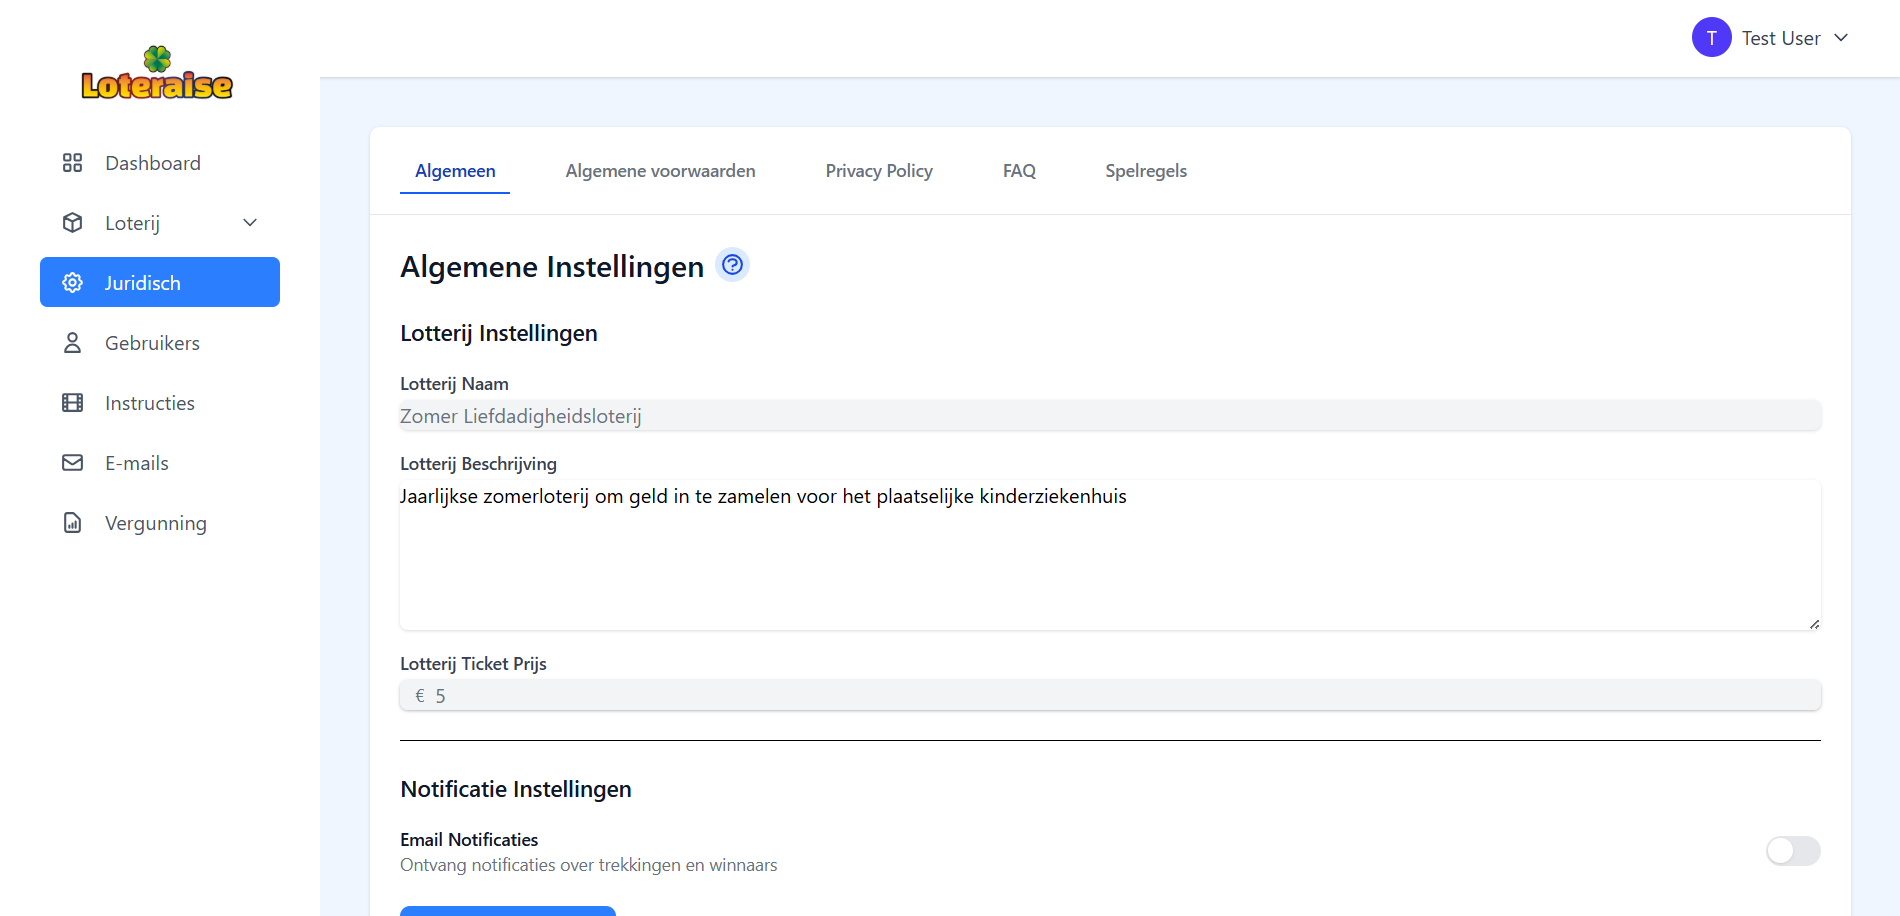Click the Vergunning document icon
1900x916 pixels.
(x=72, y=523)
